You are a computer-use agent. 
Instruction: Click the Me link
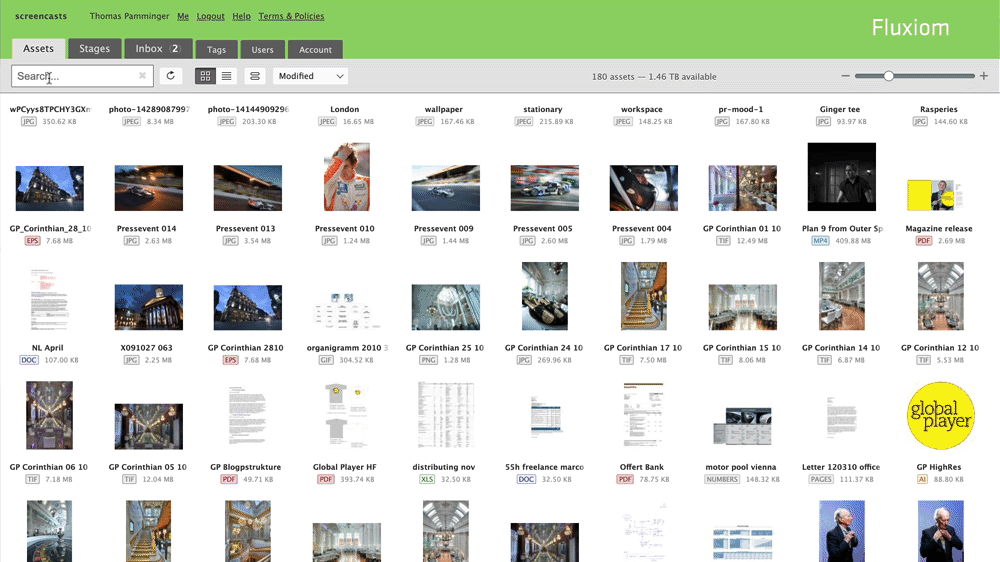(x=183, y=16)
